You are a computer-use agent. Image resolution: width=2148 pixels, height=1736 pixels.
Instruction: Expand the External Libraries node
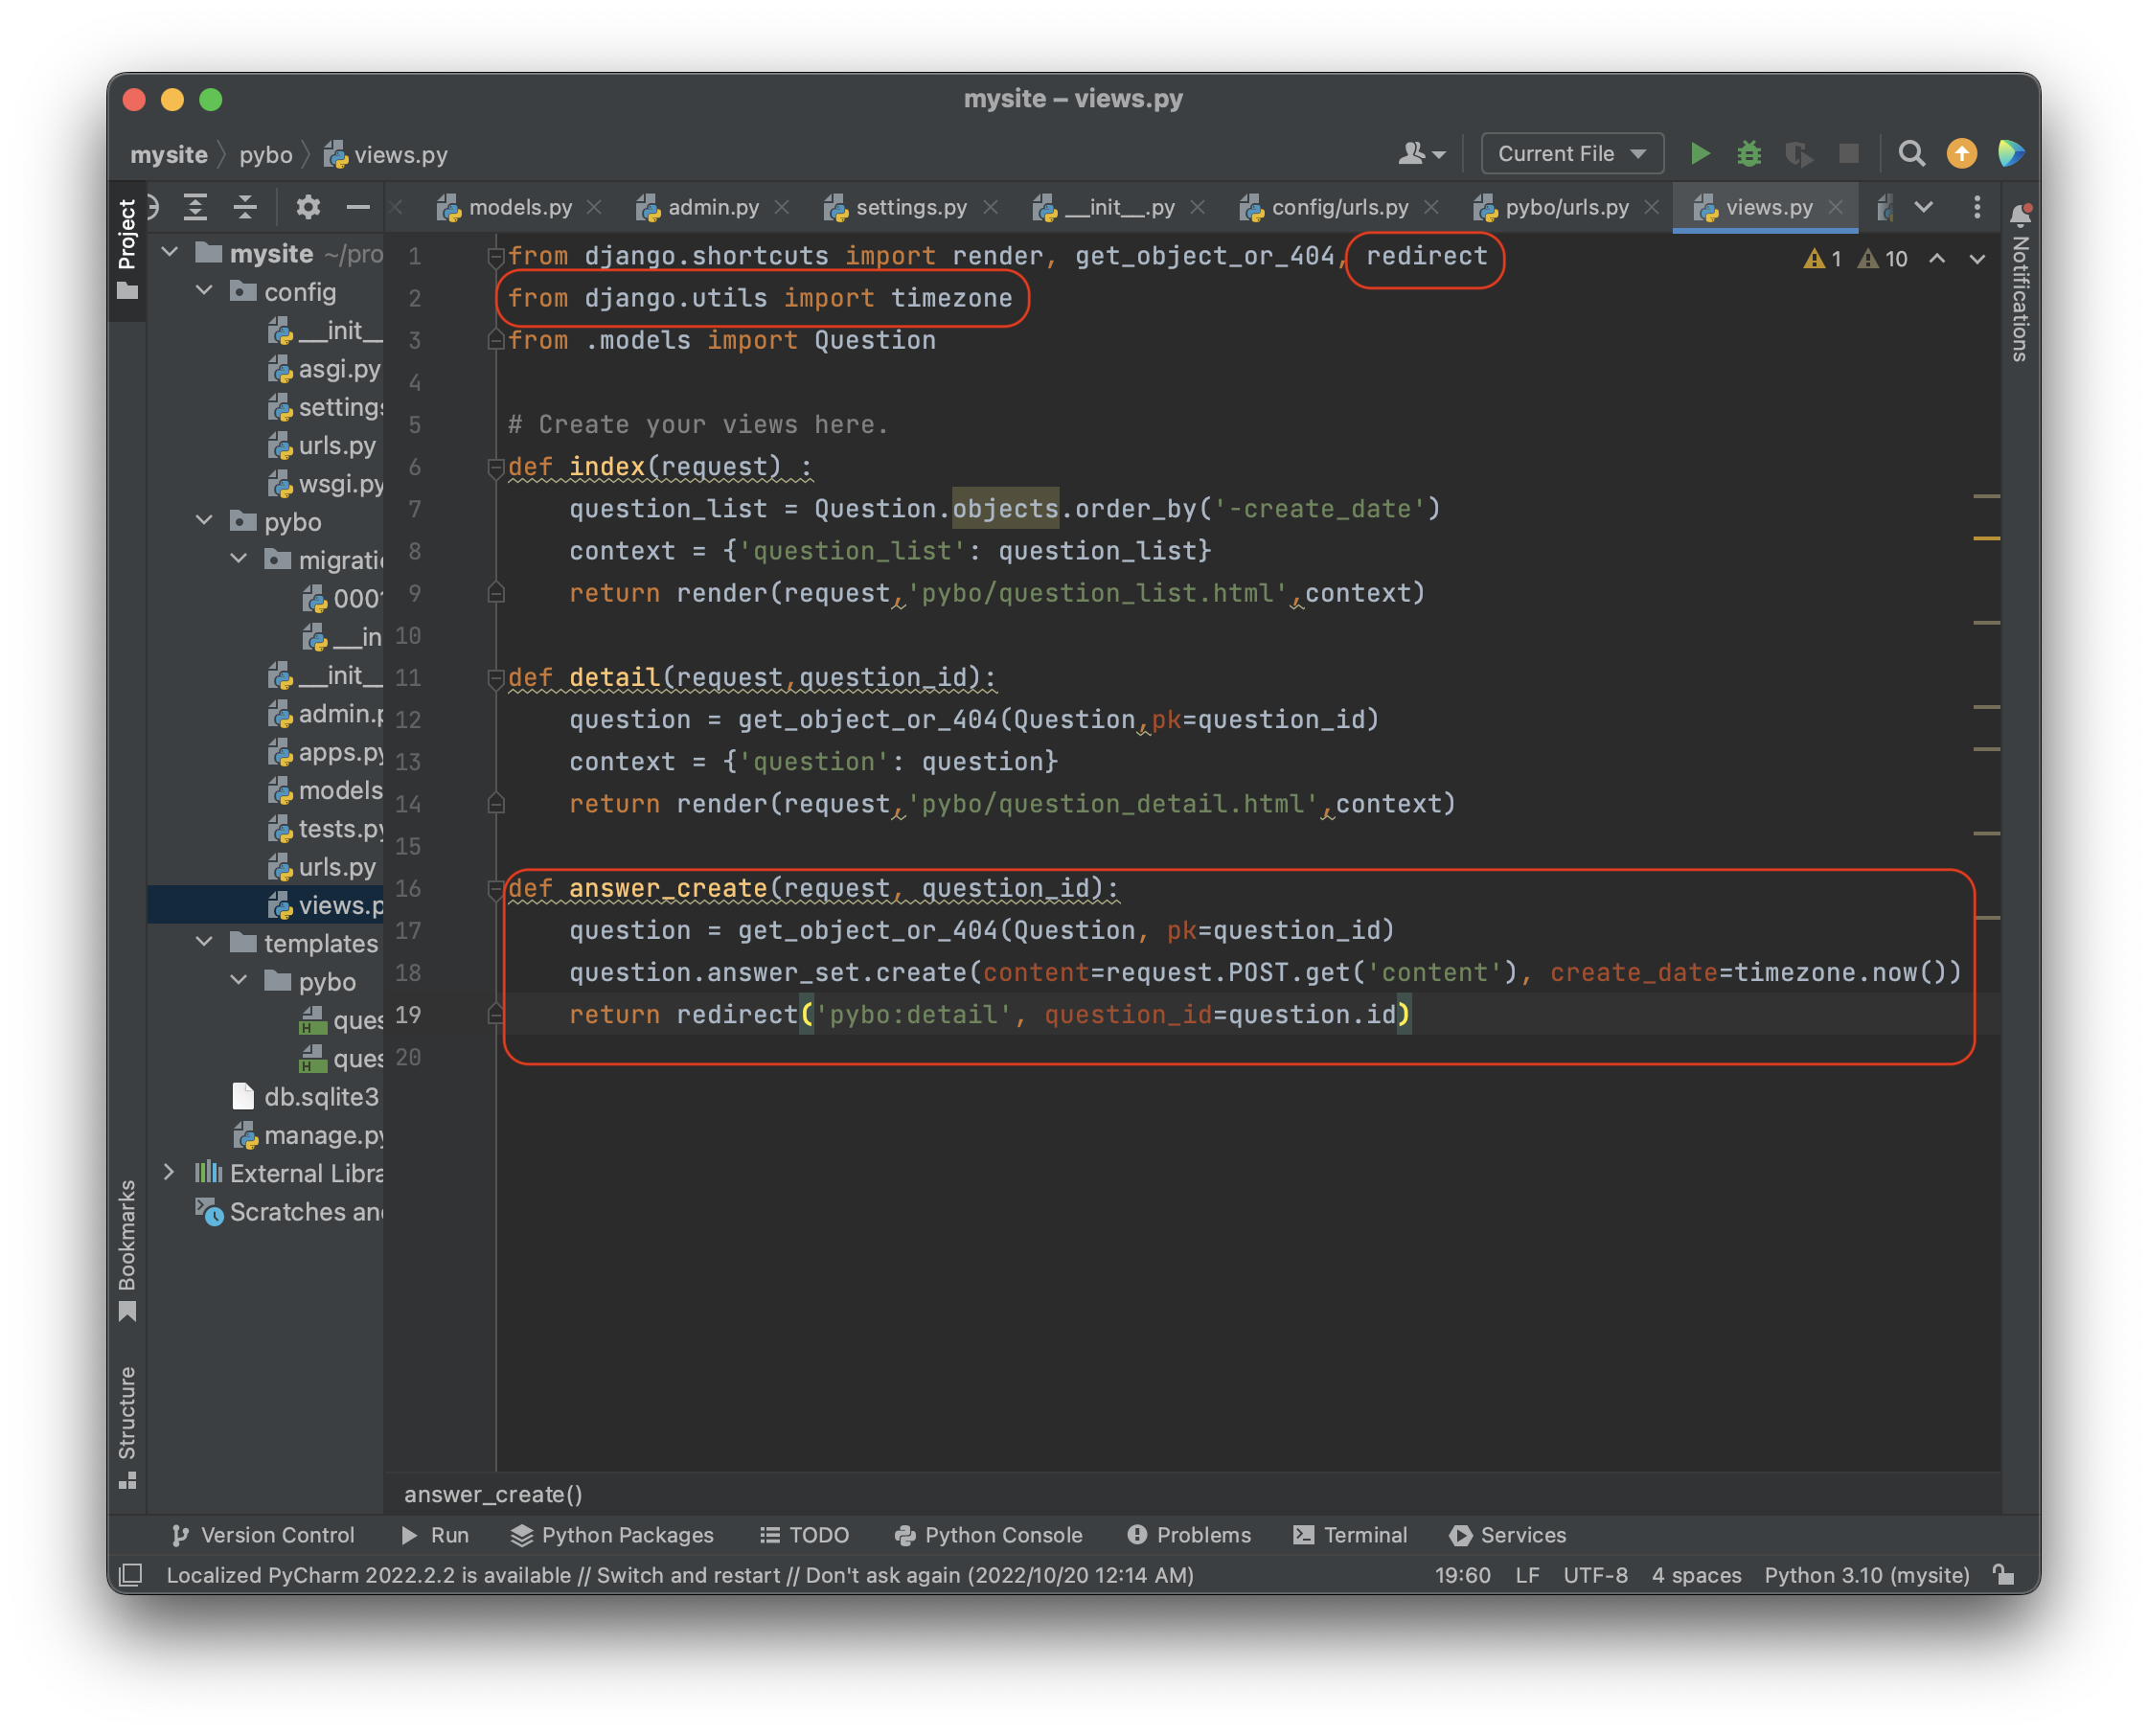(169, 1172)
